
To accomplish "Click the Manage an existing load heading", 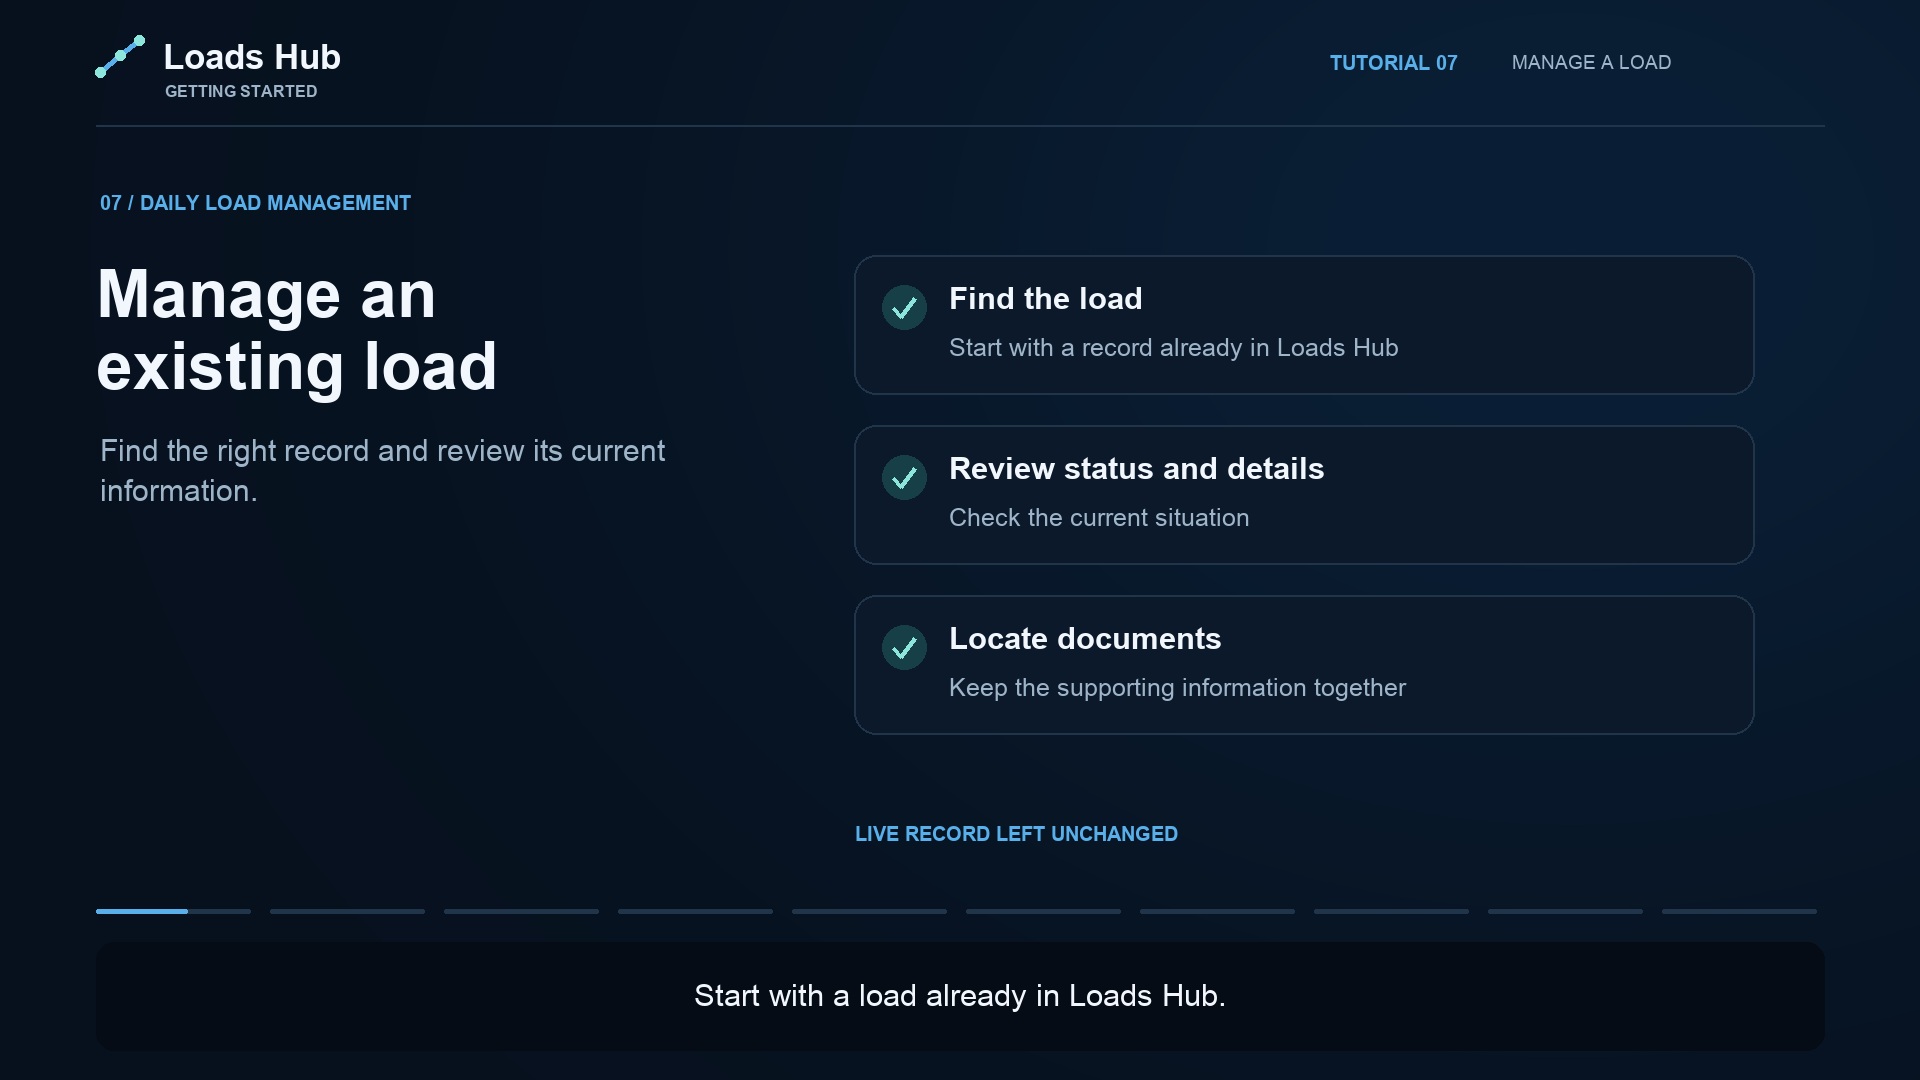I will coord(297,331).
